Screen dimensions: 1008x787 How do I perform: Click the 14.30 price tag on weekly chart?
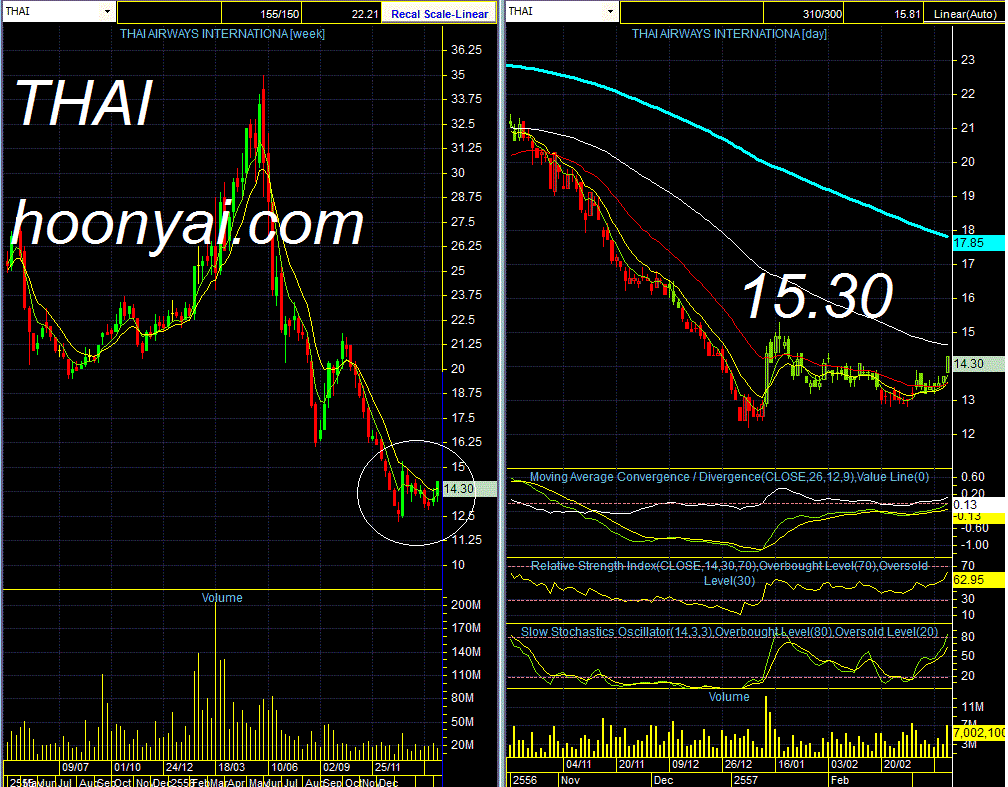click(469, 489)
